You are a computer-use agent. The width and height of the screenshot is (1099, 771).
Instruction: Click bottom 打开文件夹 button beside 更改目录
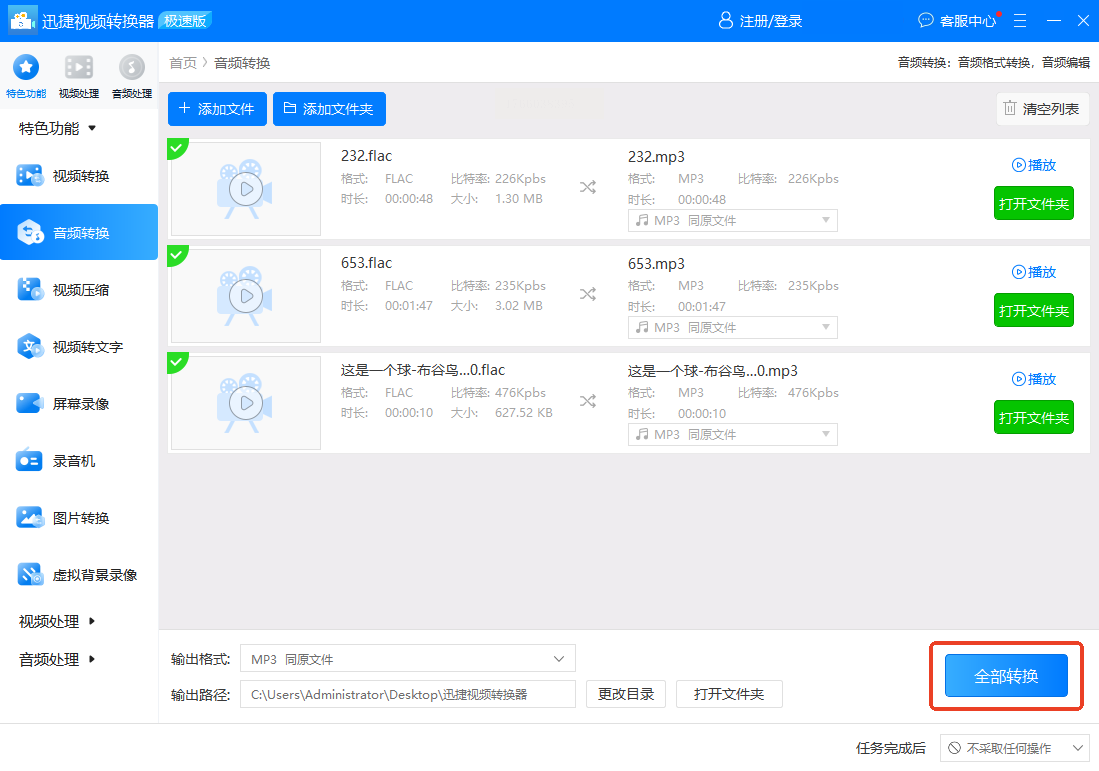(729, 695)
